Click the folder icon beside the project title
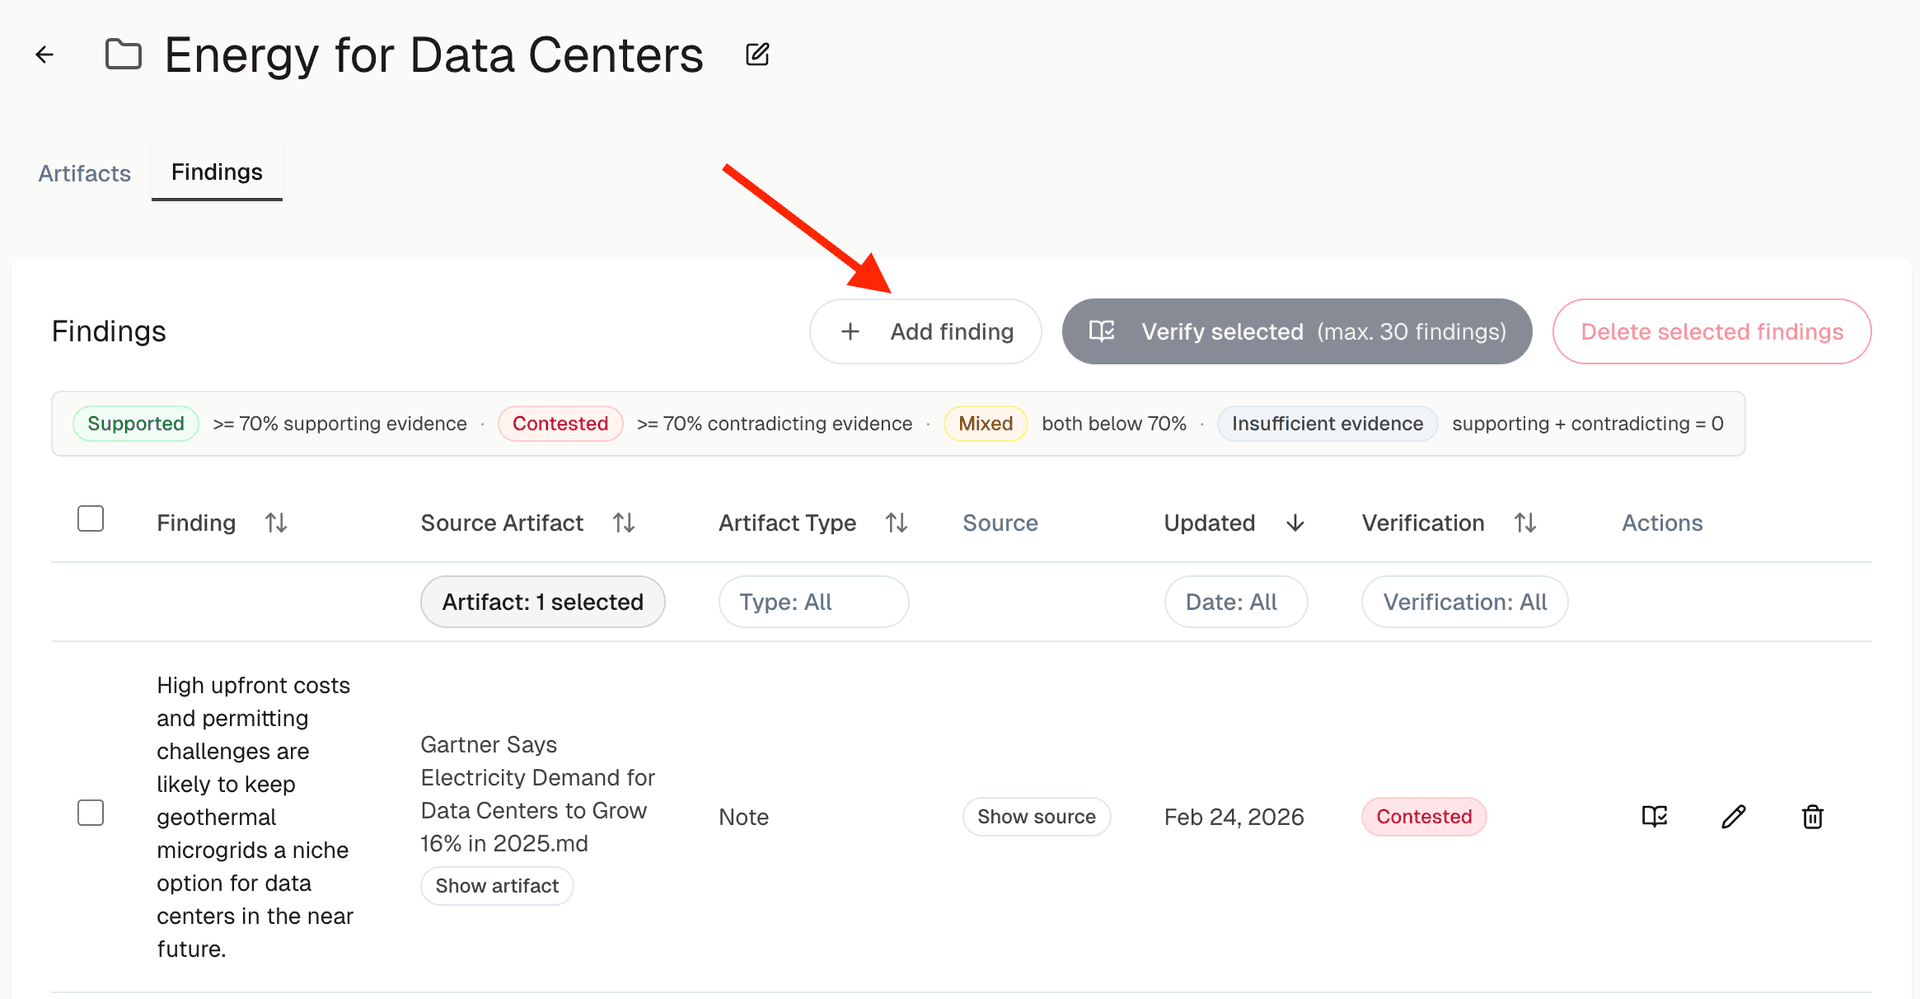The width and height of the screenshot is (1920, 999). point(123,54)
